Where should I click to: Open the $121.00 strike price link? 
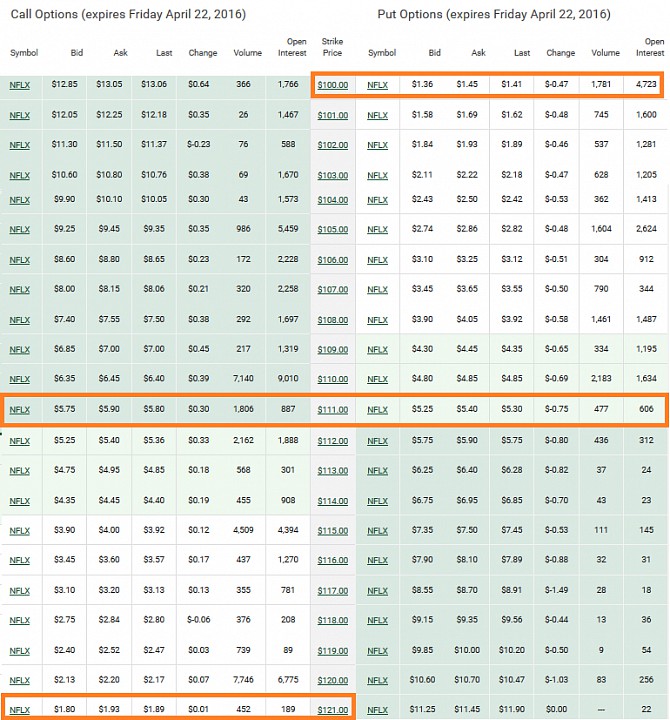[x=332, y=710]
